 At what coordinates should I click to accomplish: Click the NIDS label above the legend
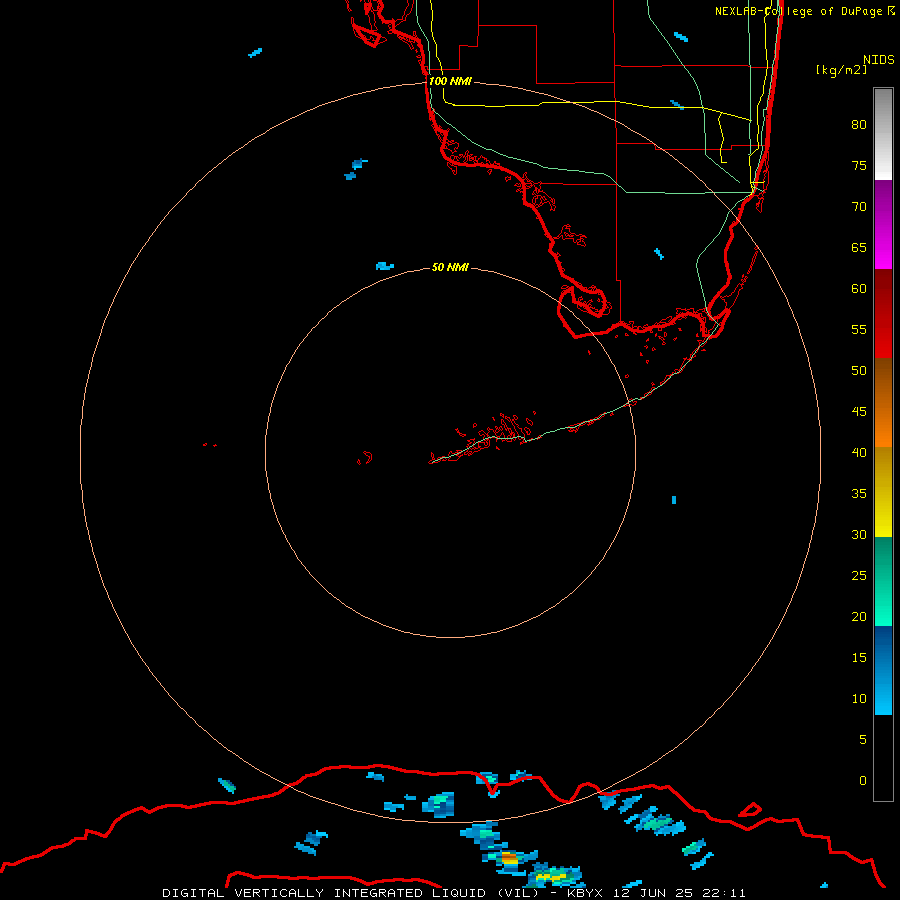879,59
